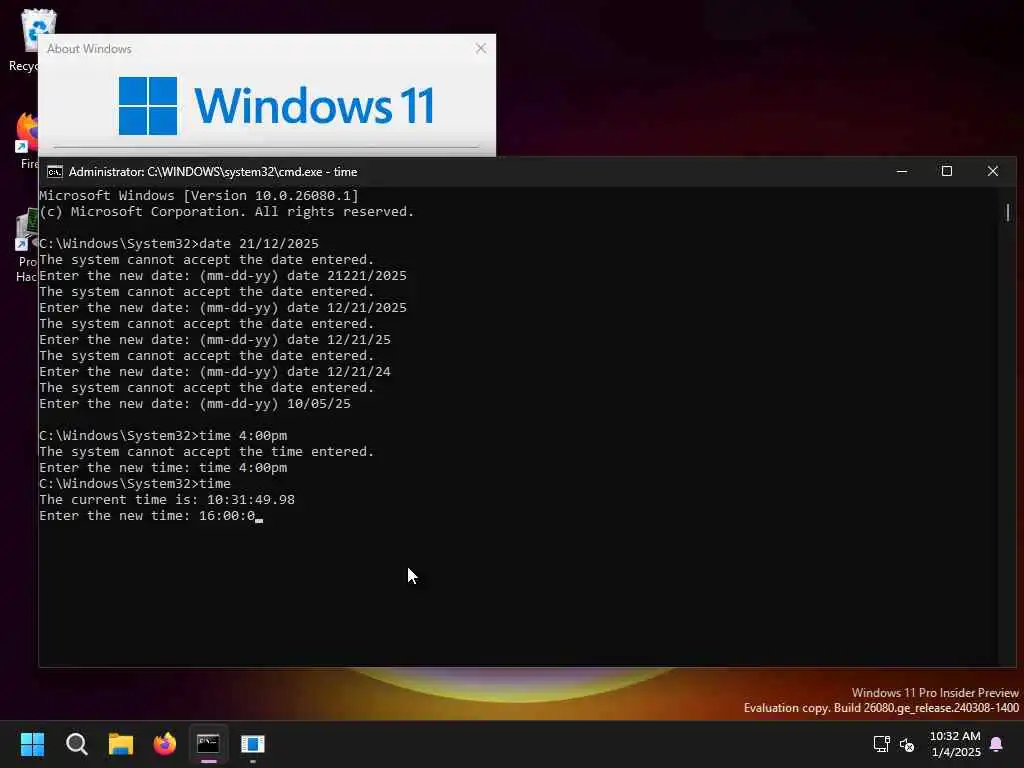Click the Command Prompt vertical scrollbar thumb
The image size is (1024, 768).
click(x=1008, y=212)
